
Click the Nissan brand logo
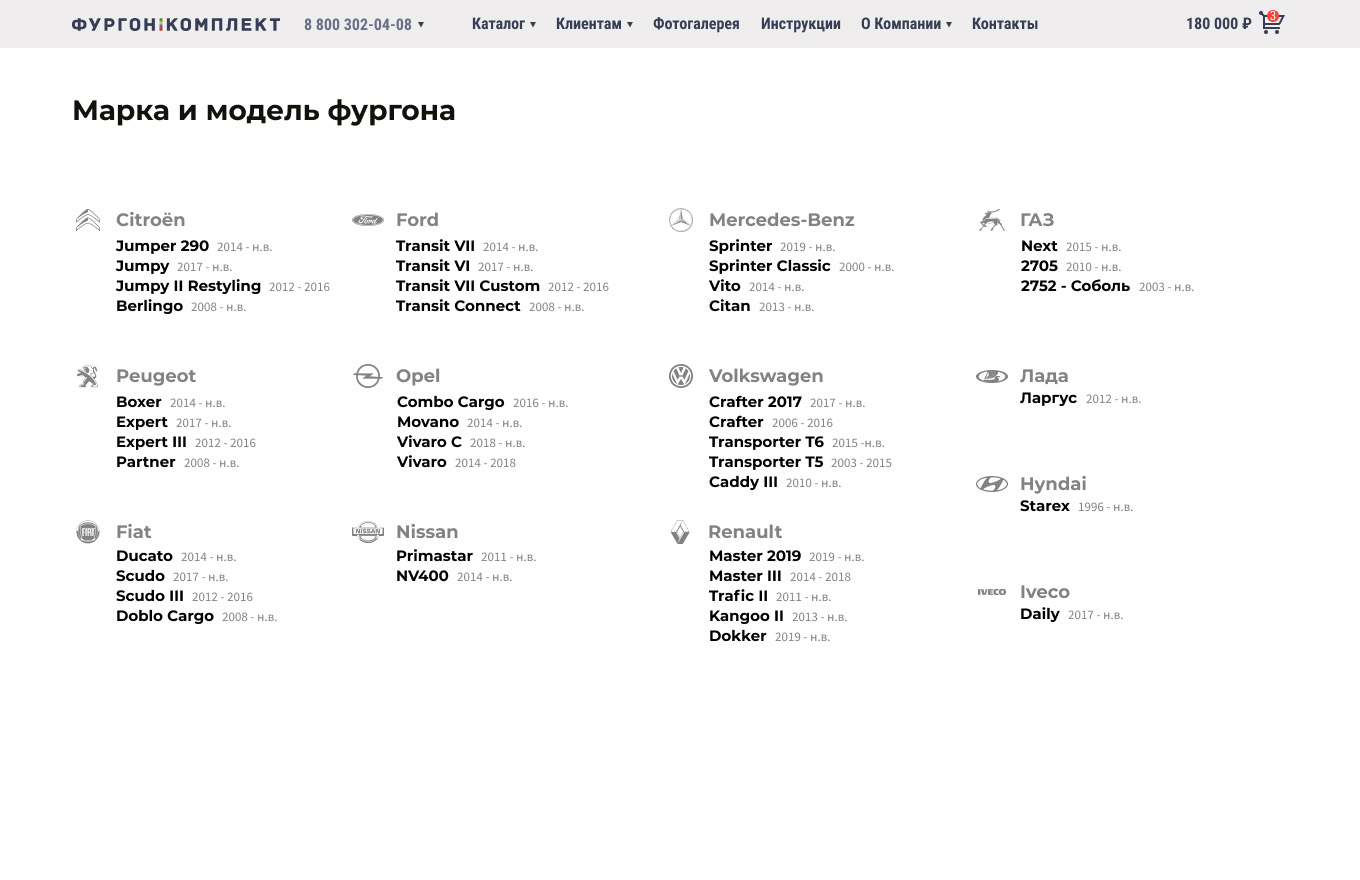368,532
